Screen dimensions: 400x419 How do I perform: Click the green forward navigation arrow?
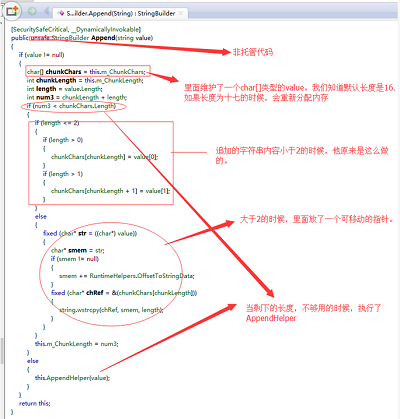(x=32, y=11)
